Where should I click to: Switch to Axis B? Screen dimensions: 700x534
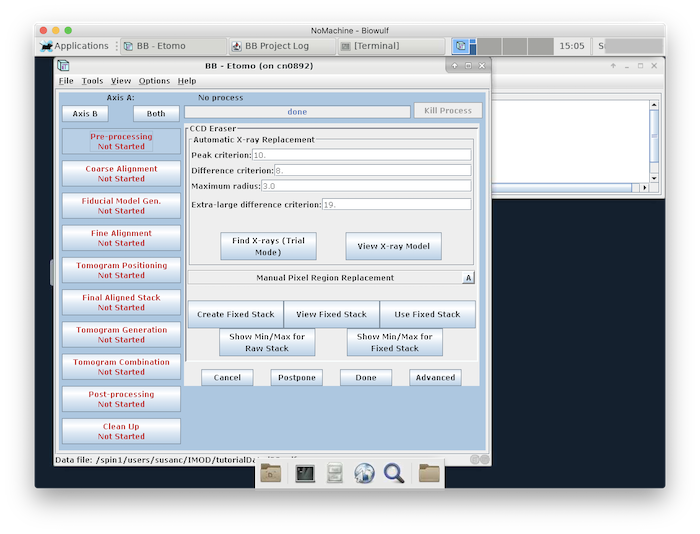point(85,114)
